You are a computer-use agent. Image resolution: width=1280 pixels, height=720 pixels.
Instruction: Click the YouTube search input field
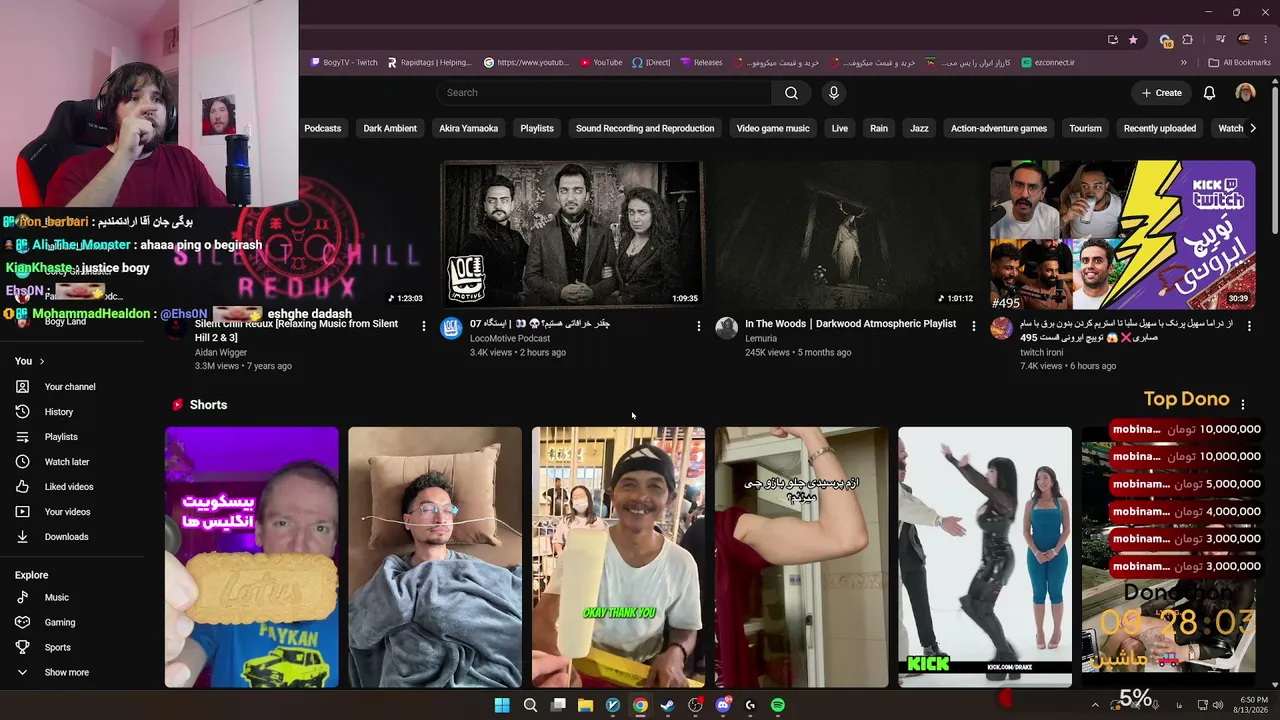(604, 93)
